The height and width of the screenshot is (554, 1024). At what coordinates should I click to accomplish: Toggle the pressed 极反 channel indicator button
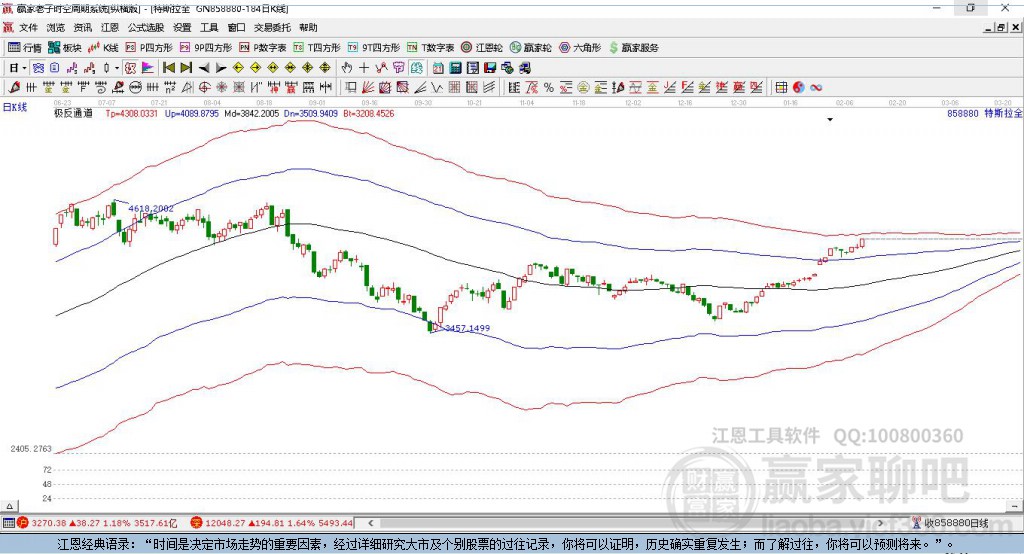pyautogui.click(x=130, y=67)
